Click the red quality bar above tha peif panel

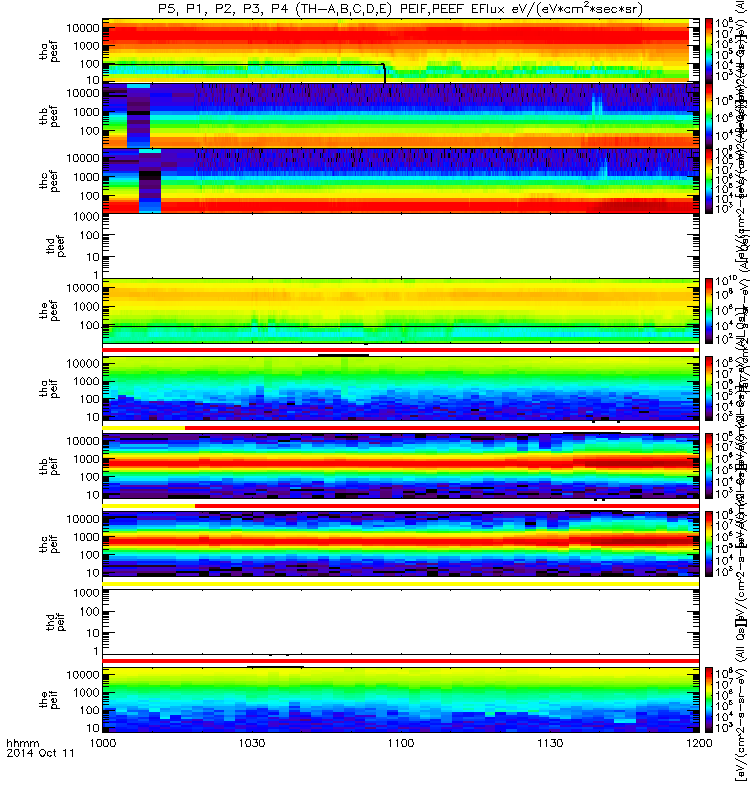(398, 350)
